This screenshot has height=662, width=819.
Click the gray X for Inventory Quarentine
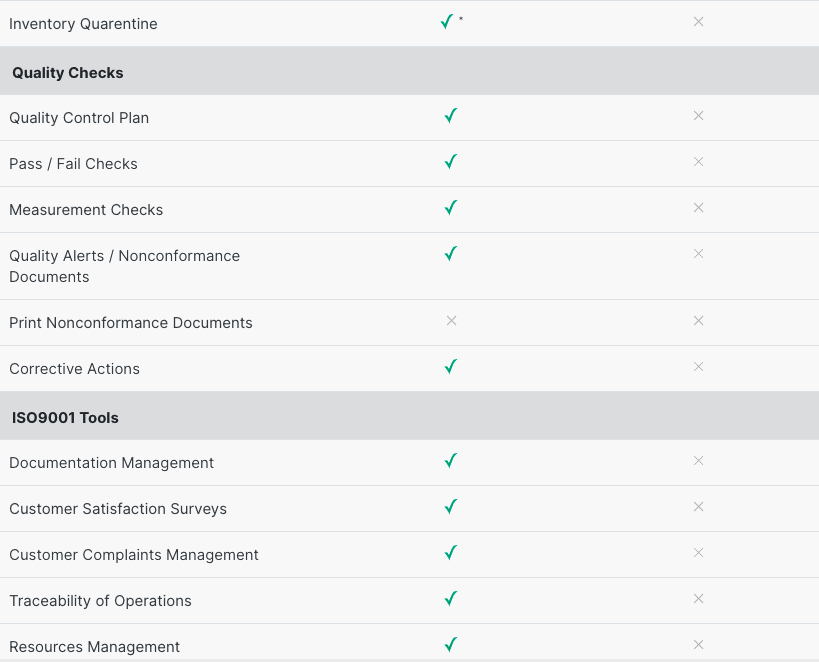698,22
